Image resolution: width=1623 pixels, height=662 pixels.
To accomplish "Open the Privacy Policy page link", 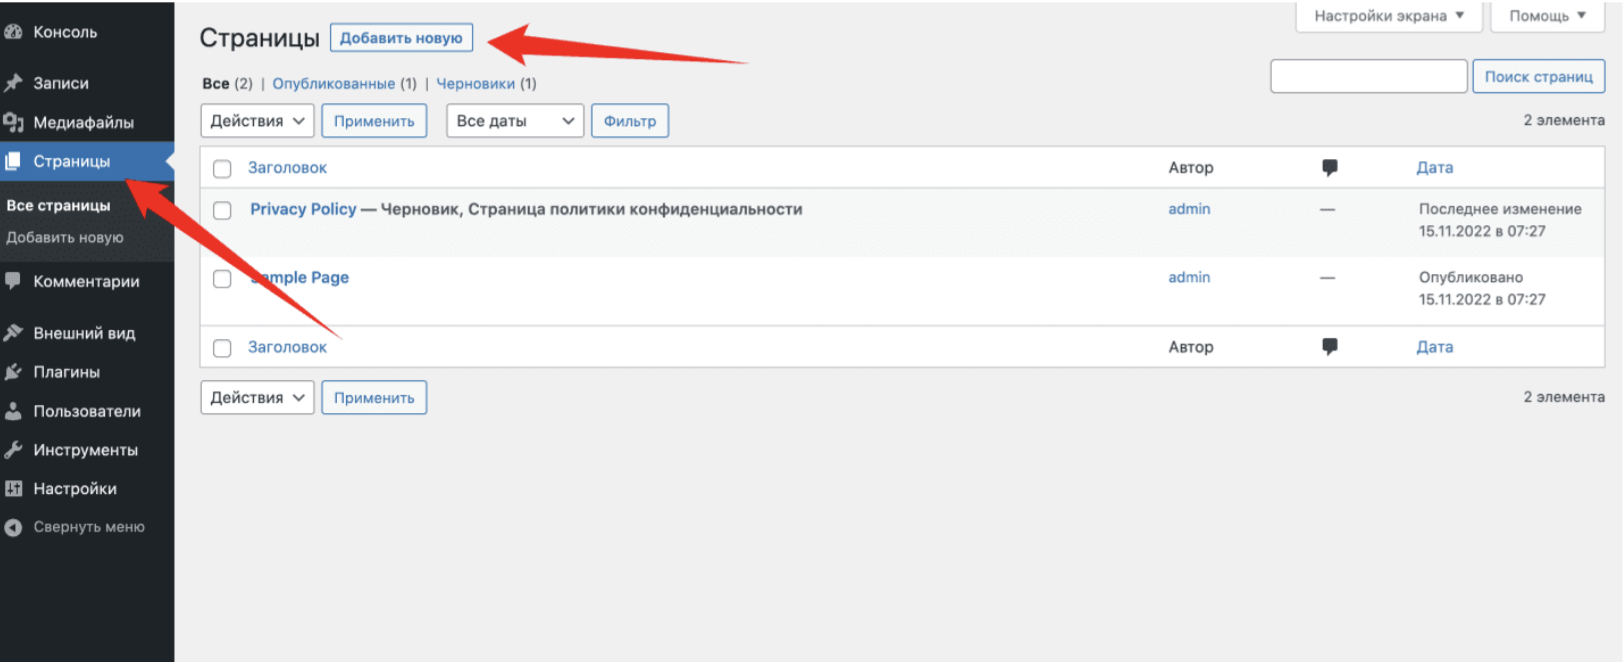I will point(303,209).
